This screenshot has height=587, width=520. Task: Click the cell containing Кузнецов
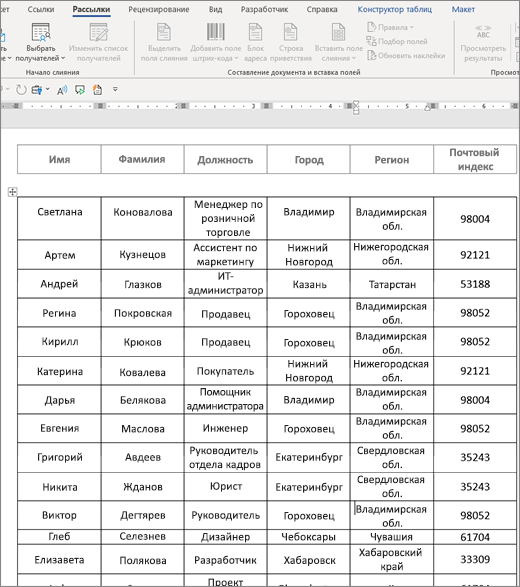(142, 255)
